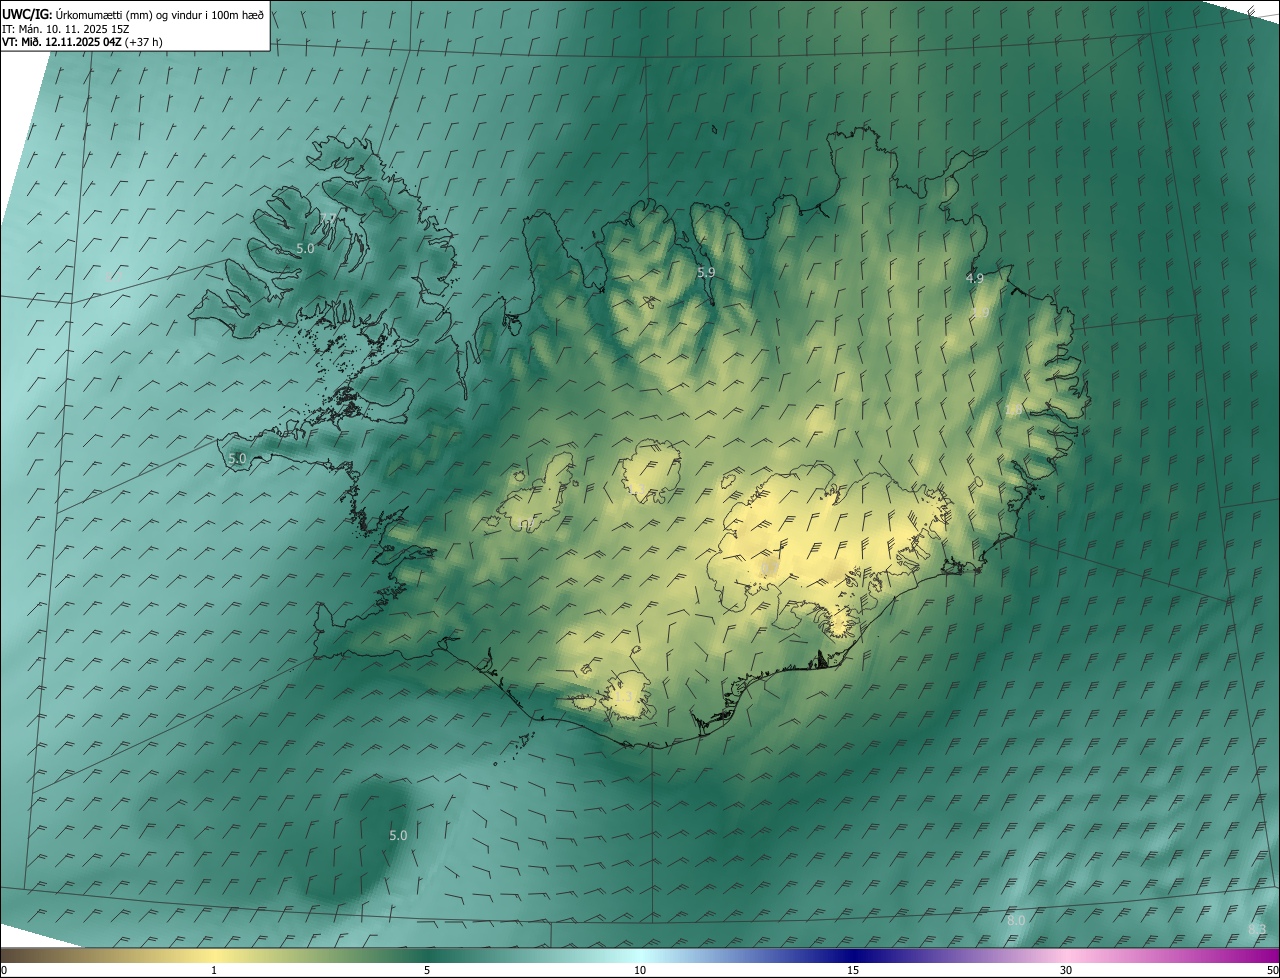Click the '5' tick label on the color scale
Viewport: 1280px width, 978px height.
(427, 970)
